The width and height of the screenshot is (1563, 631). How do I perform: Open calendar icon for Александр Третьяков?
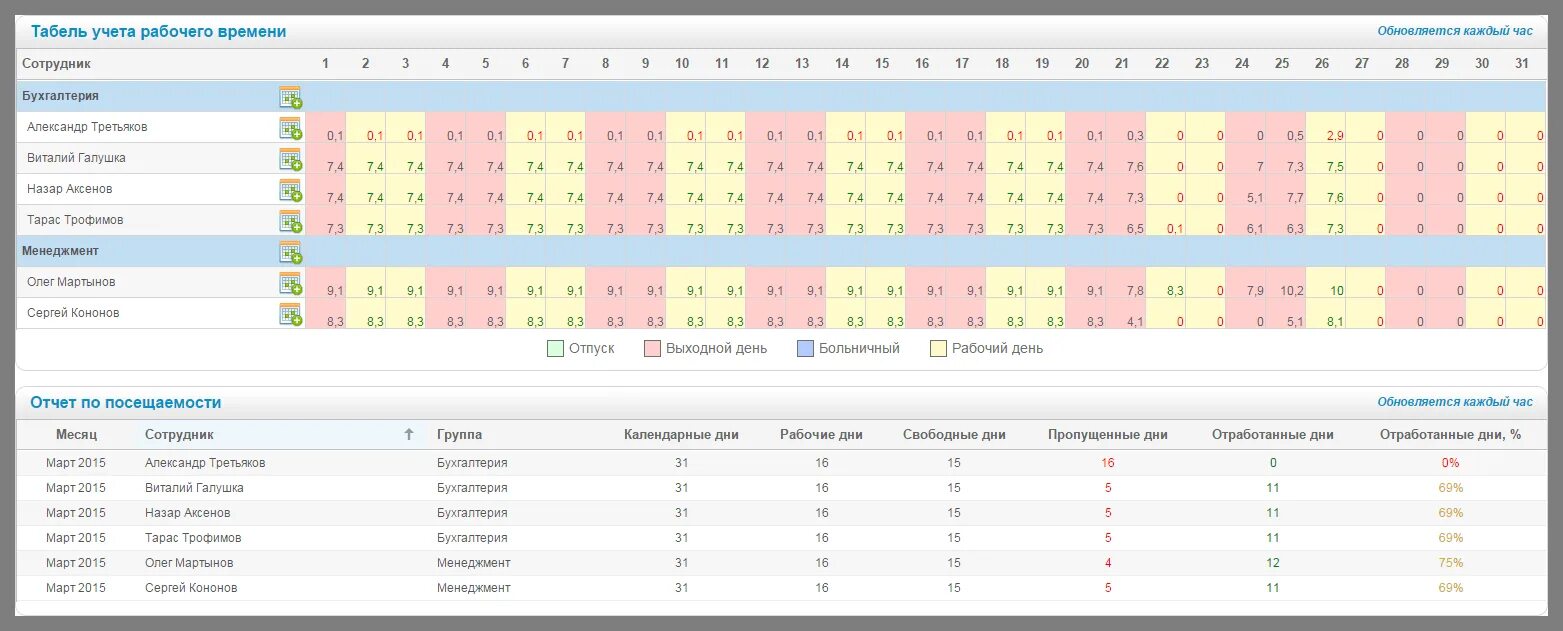(290, 128)
